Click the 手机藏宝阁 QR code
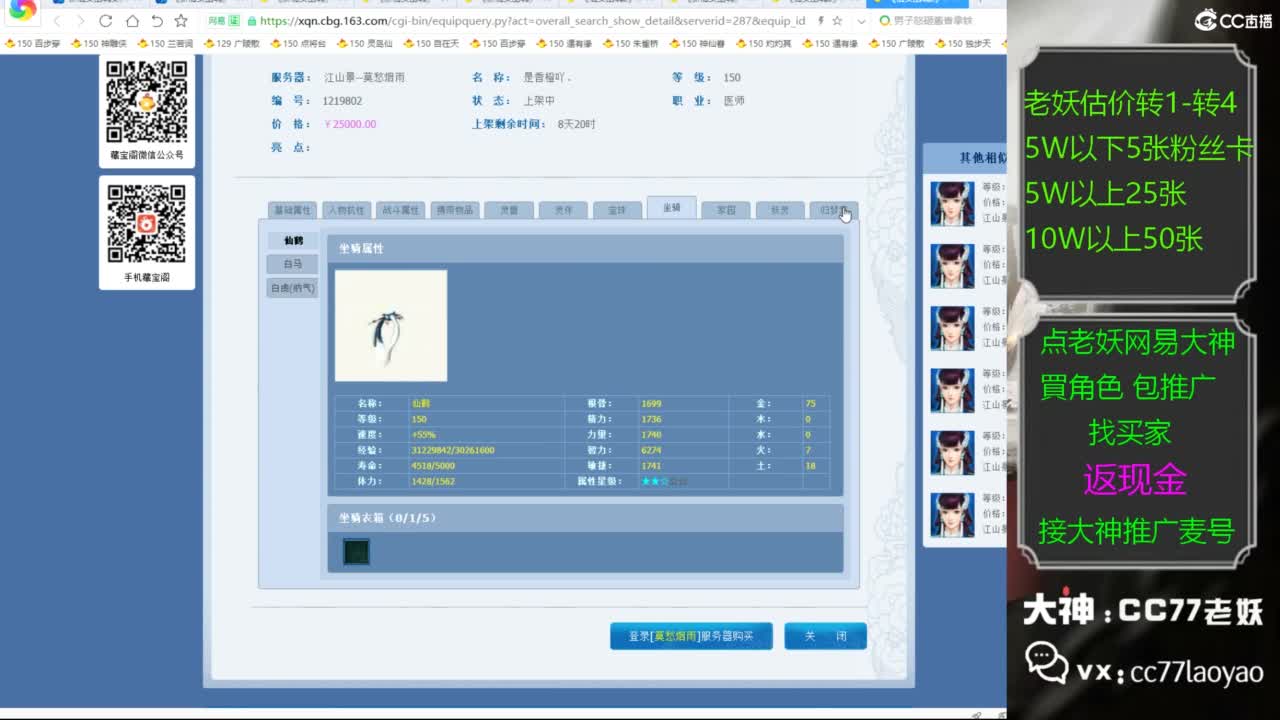The image size is (1280, 720). tap(147, 223)
